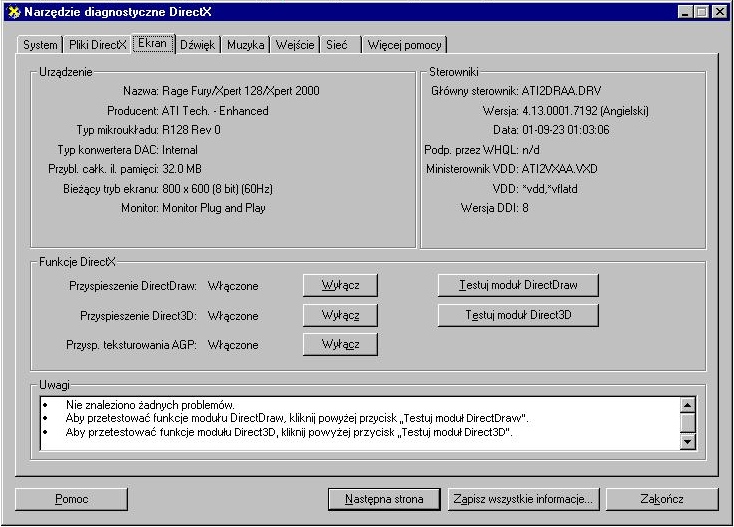The image size is (734, 527).
Task: Click version 4.13.0001.7192 (Angielski)
Action: pyautogui.click(x=586, y=111)
